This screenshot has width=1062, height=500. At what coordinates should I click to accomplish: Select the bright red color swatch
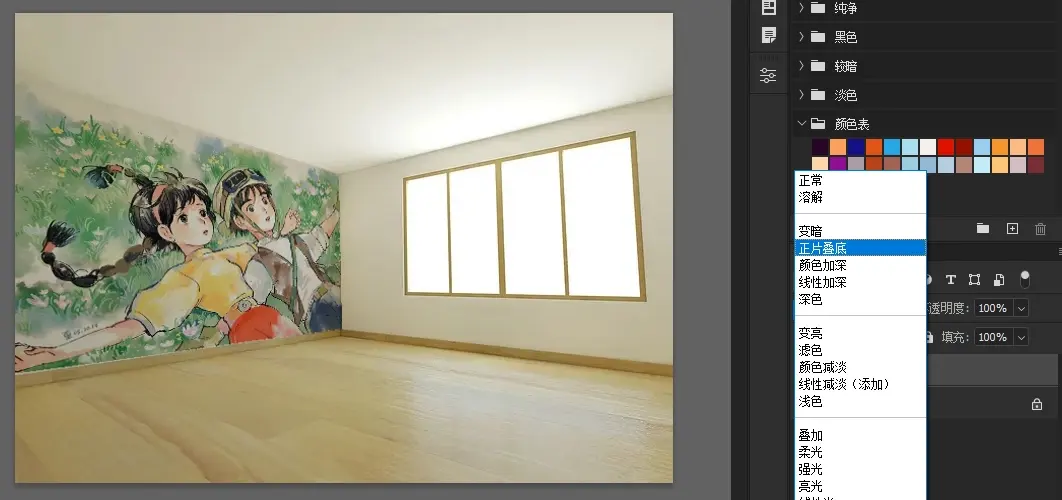tap(946, 147)
